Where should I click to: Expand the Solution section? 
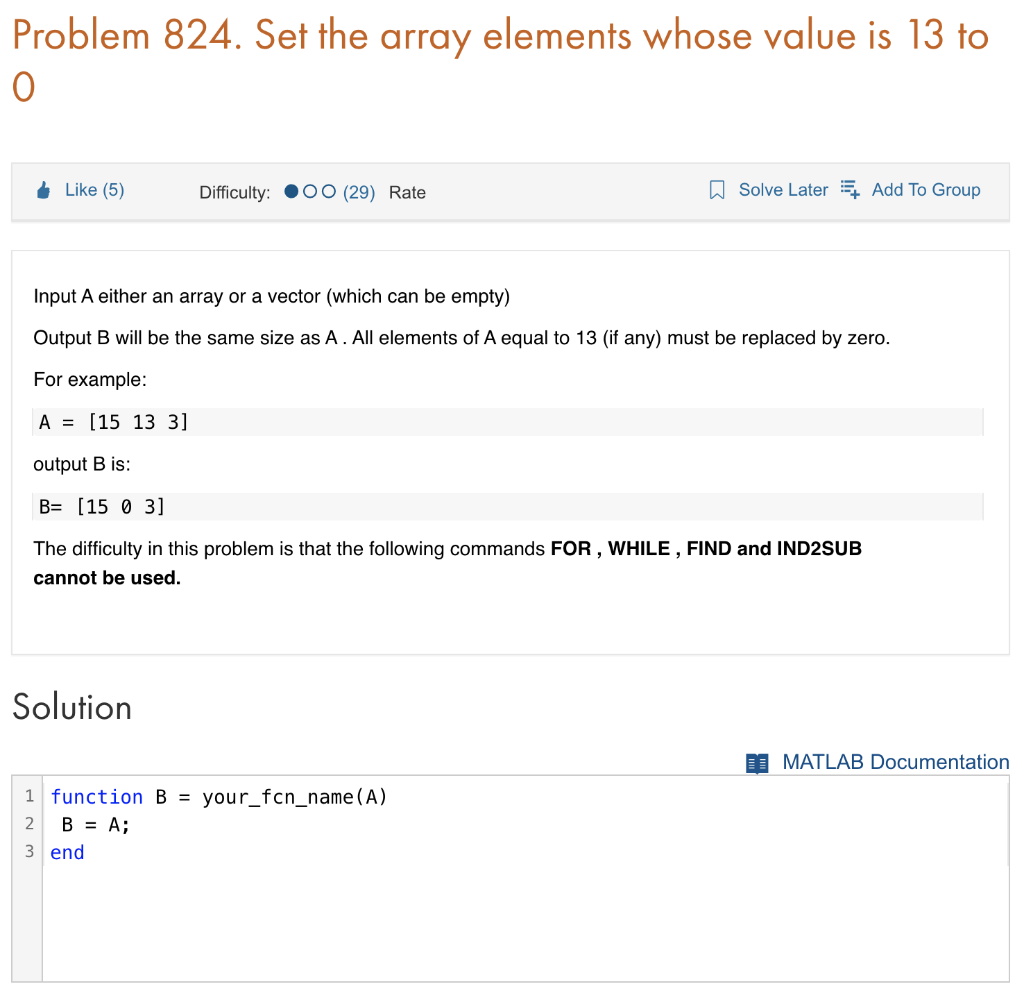coord(71,707)
